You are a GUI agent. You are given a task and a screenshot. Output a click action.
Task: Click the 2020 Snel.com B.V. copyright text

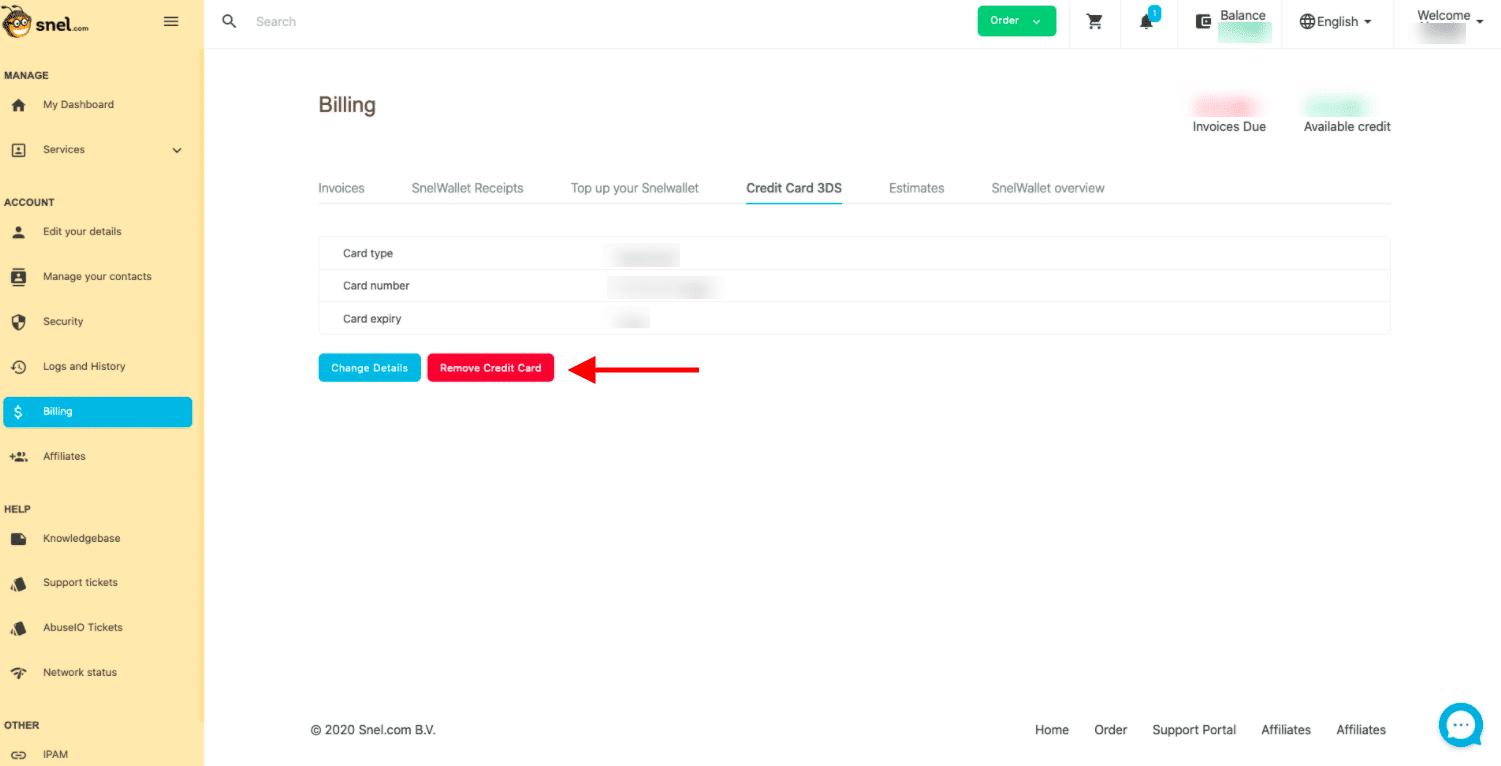pyautogui.click(x=373, y=730)
